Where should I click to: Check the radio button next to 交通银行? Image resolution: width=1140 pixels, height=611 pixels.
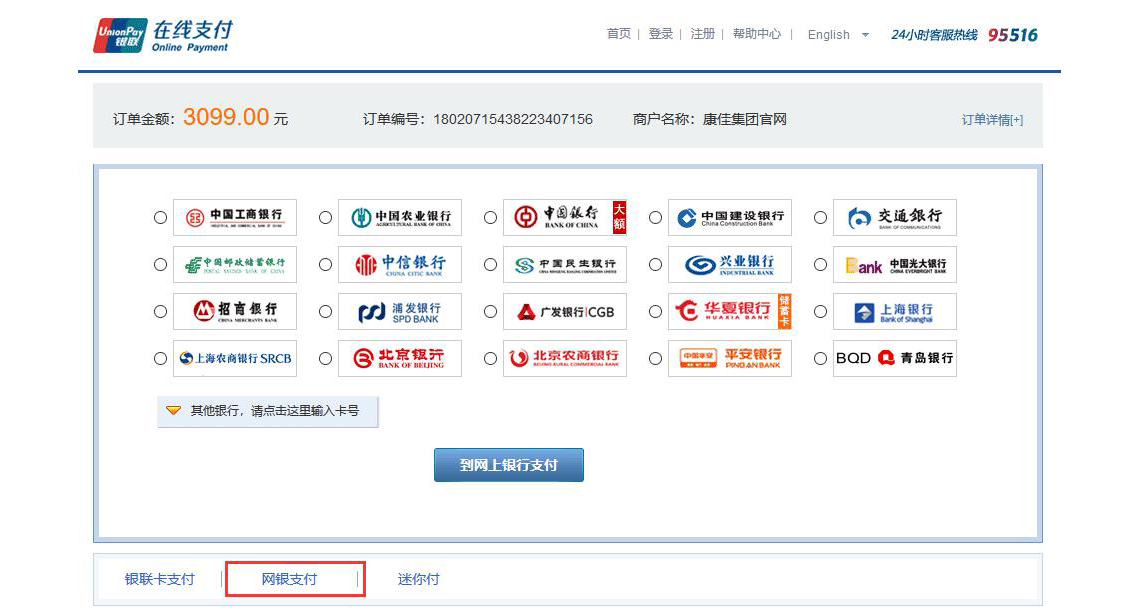click(821, 217)
